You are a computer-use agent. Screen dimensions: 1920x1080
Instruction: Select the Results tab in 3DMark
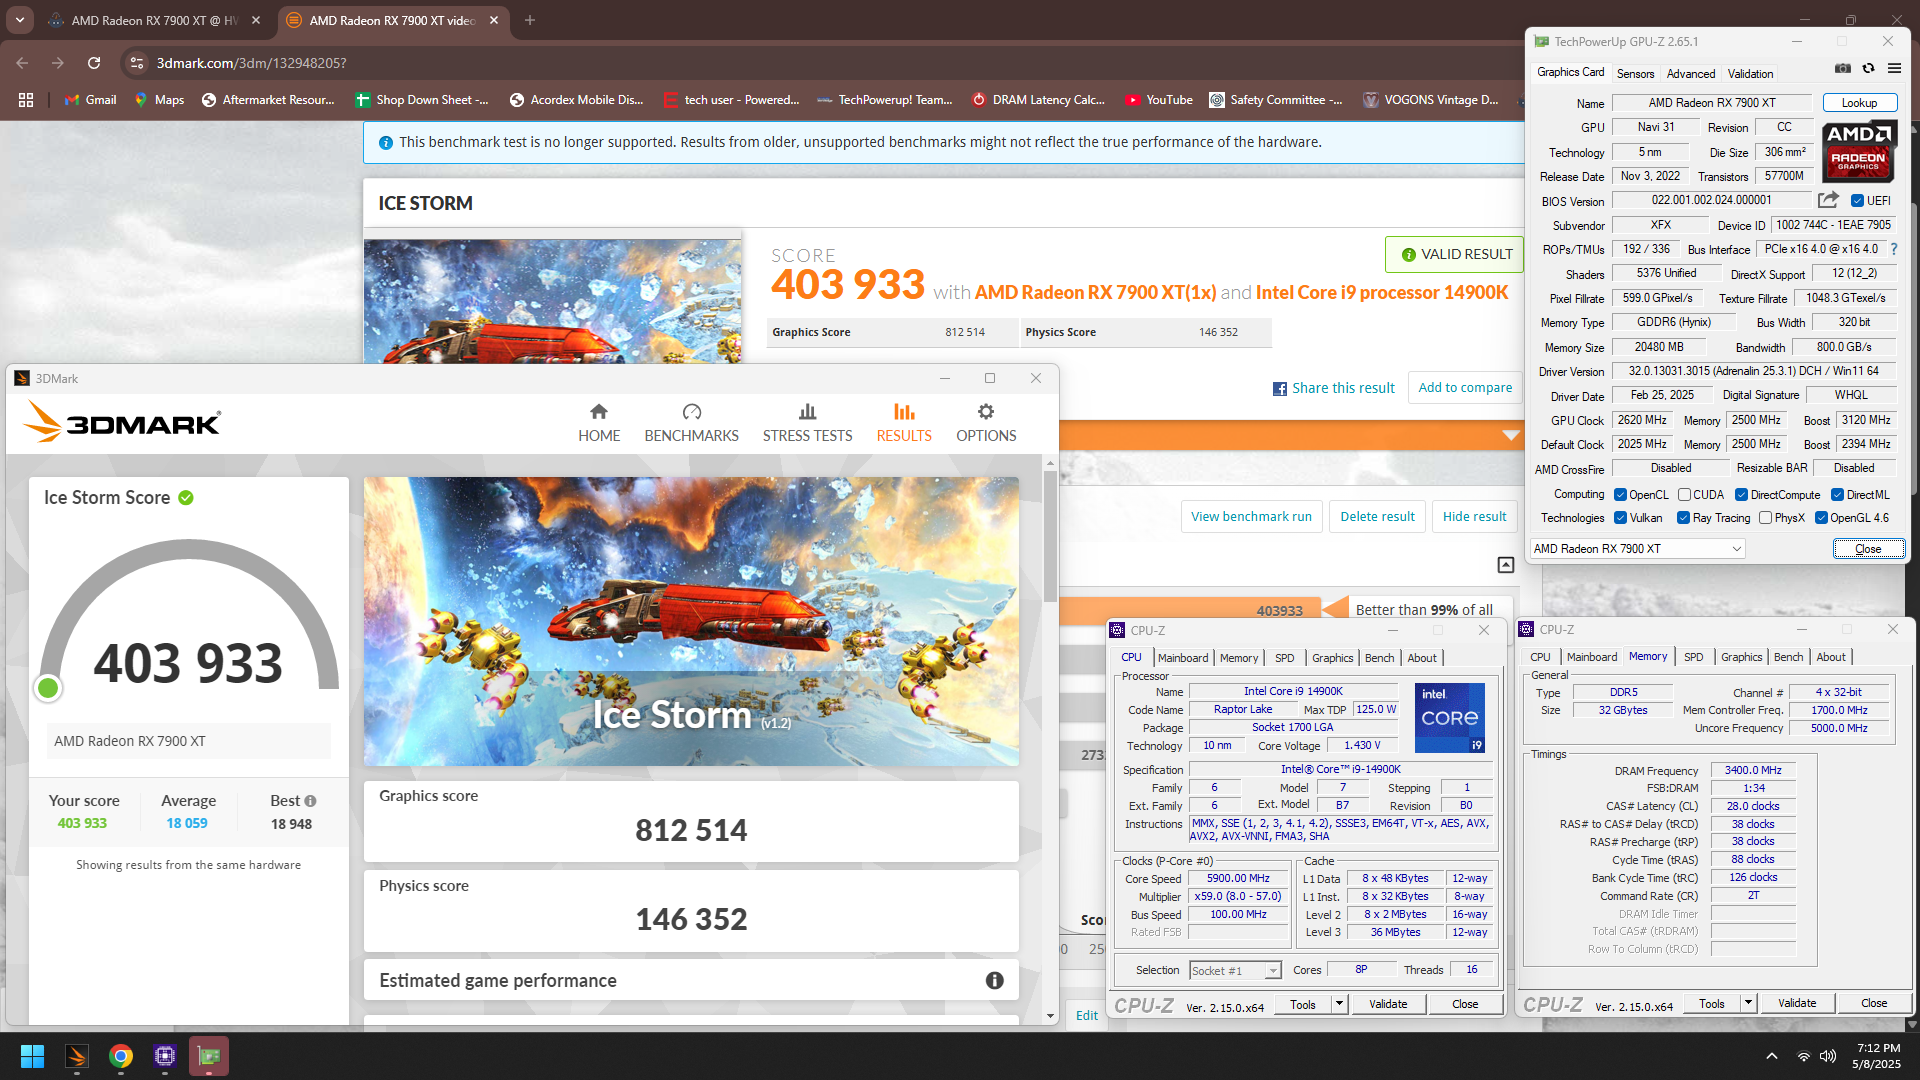click(x=904, y=423)
